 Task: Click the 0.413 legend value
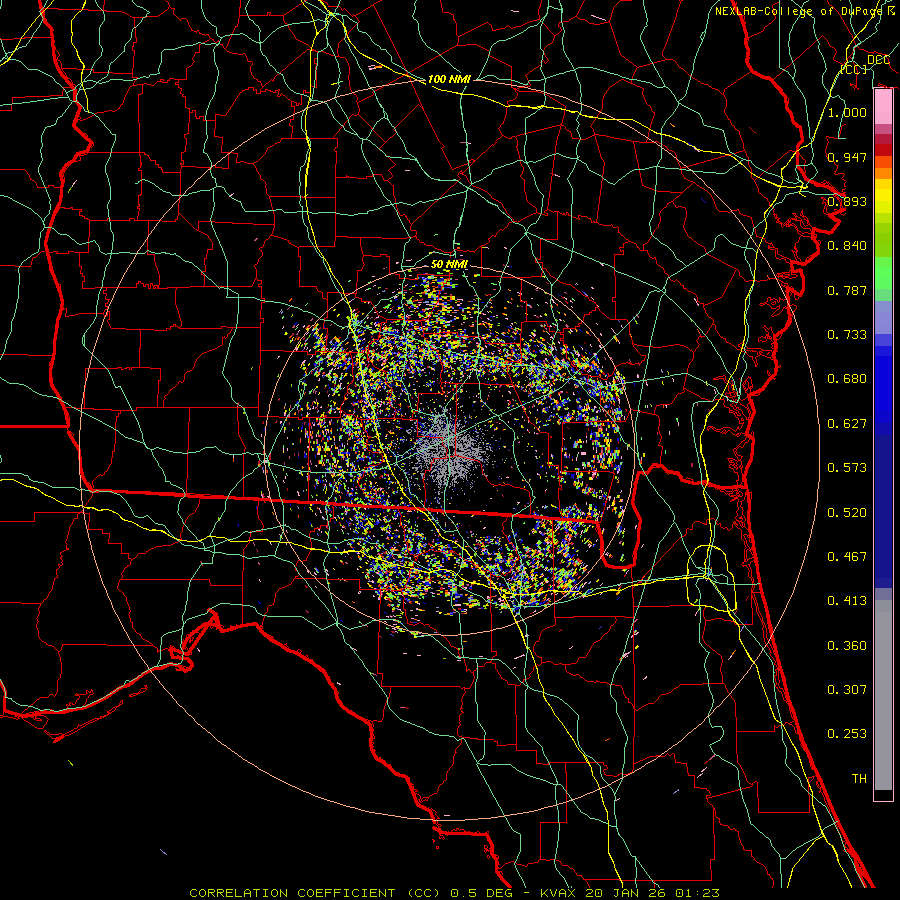pos(847,601)
